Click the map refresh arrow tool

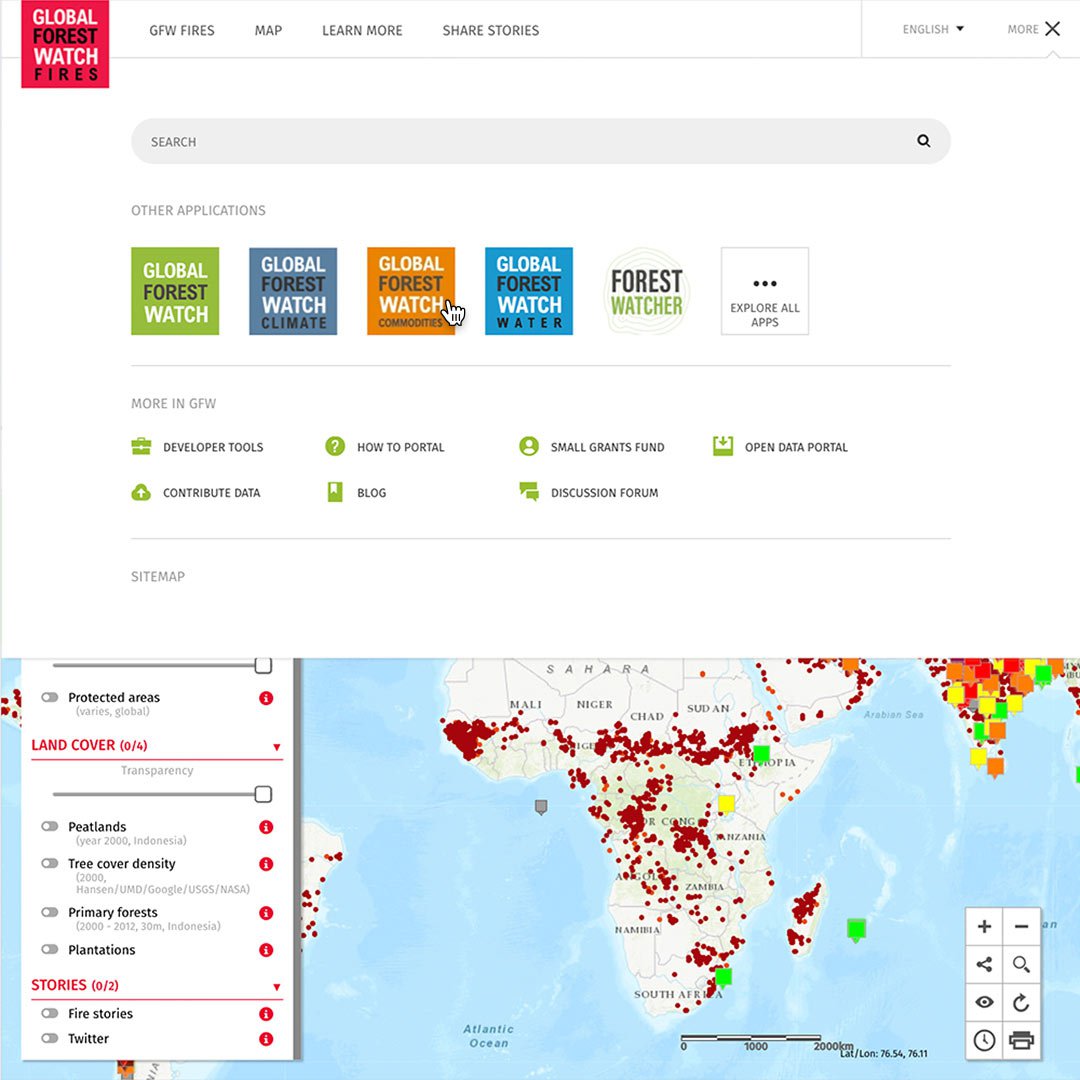(1021, 1002)
